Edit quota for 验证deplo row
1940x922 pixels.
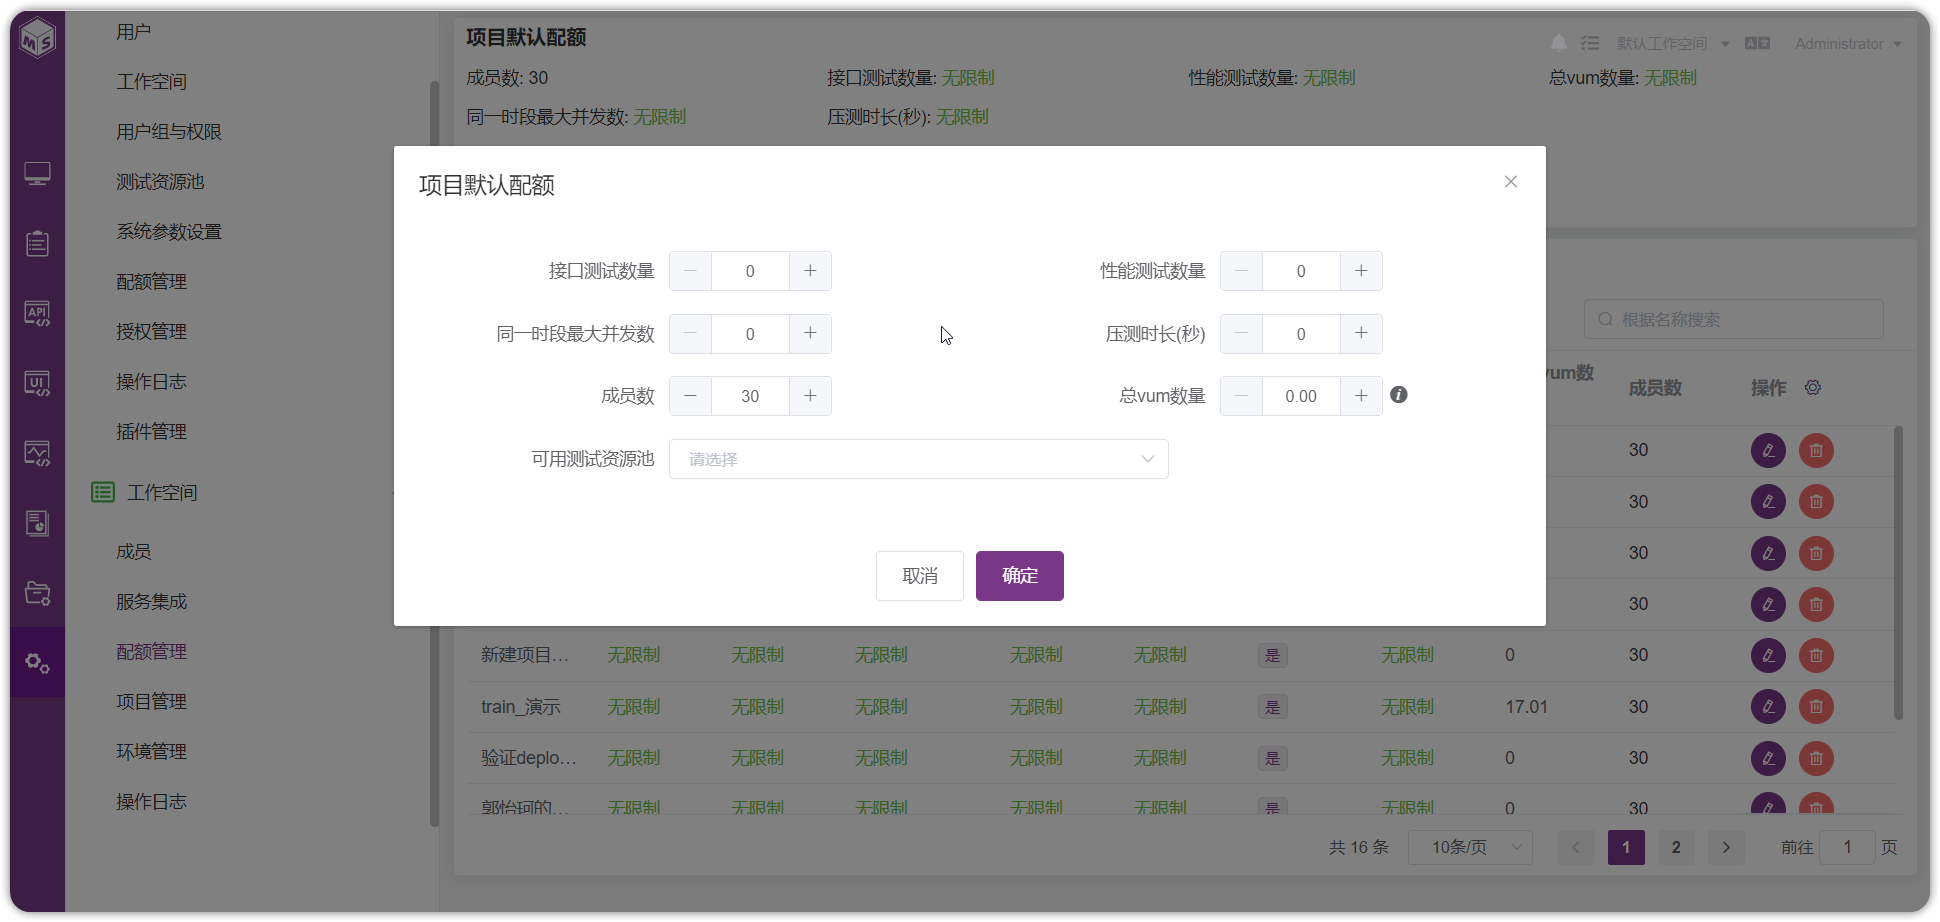pyautogui.click(x=1768, y=758)
